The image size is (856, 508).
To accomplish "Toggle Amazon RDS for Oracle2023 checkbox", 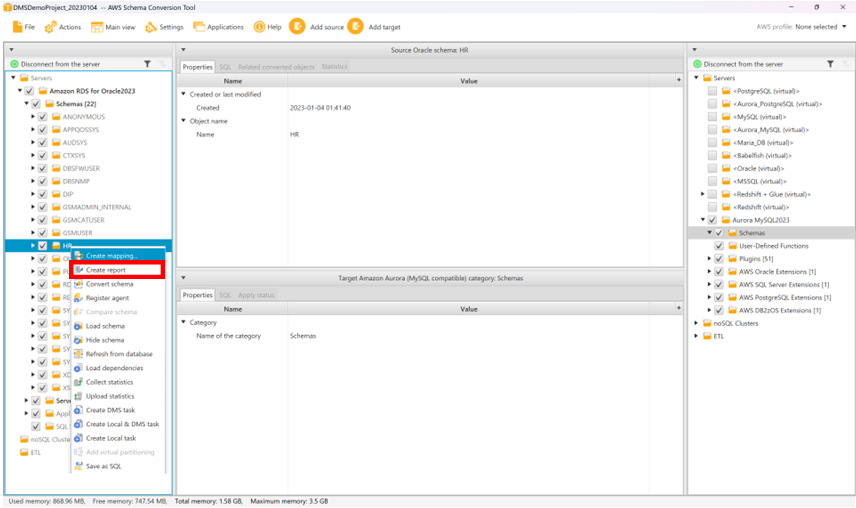I will 29,91.
